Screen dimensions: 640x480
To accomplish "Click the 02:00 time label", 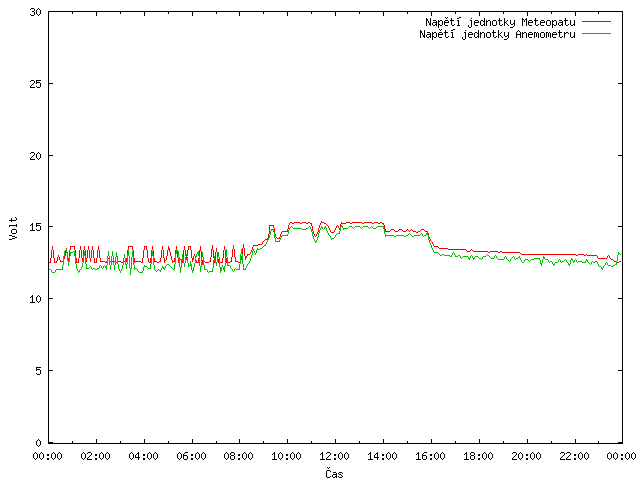I will 96,456.
